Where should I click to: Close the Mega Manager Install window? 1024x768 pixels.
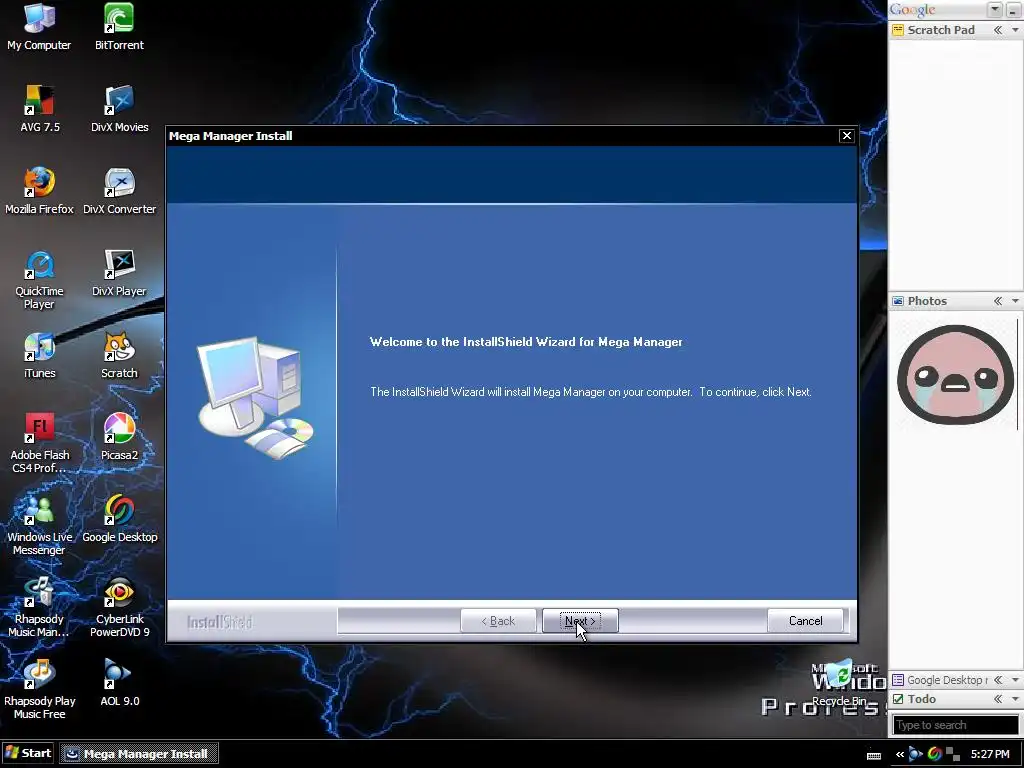coord(846,136)
